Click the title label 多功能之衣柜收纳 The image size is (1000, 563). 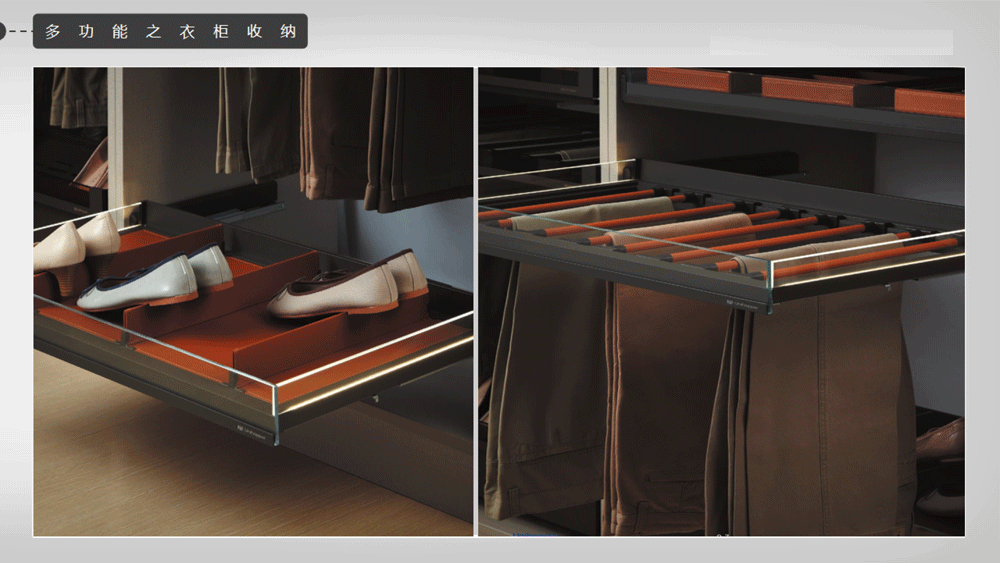tap(170, 31)
